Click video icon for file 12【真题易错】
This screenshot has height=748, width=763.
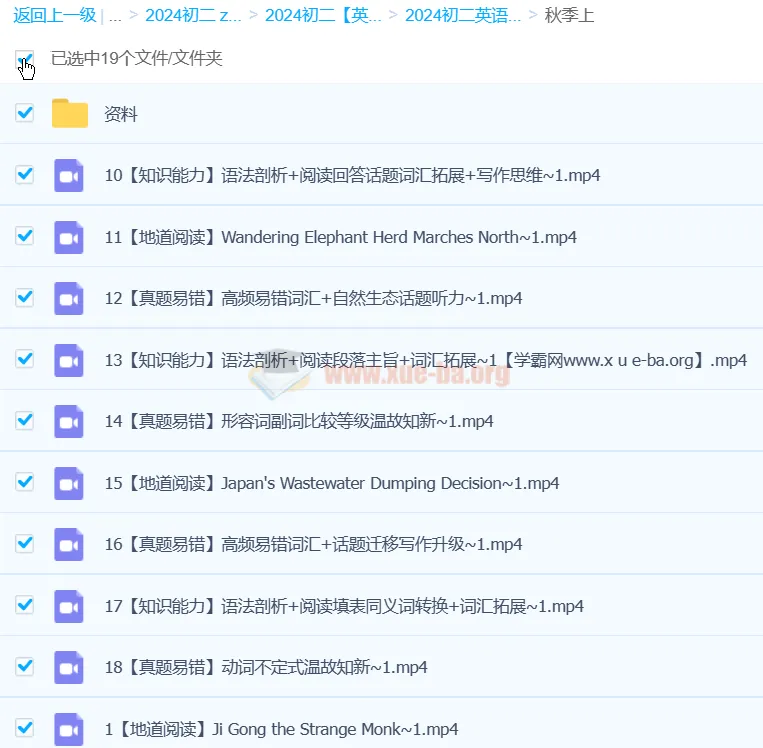point(69,298)
